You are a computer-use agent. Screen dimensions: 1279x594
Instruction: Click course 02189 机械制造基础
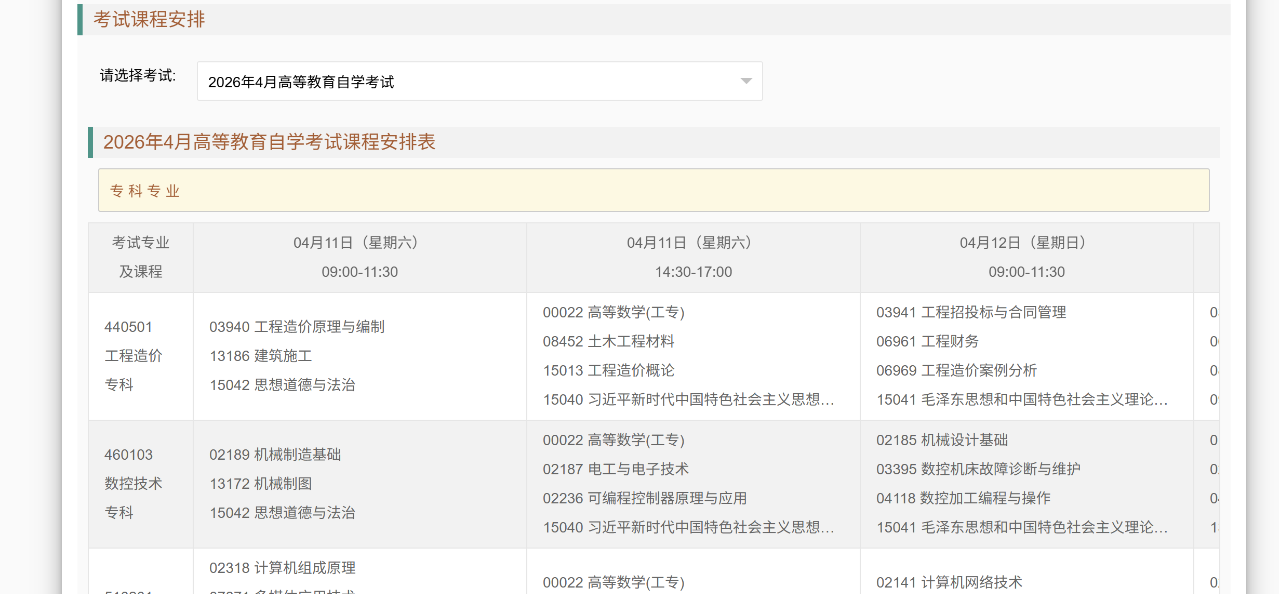coord(275,454)
